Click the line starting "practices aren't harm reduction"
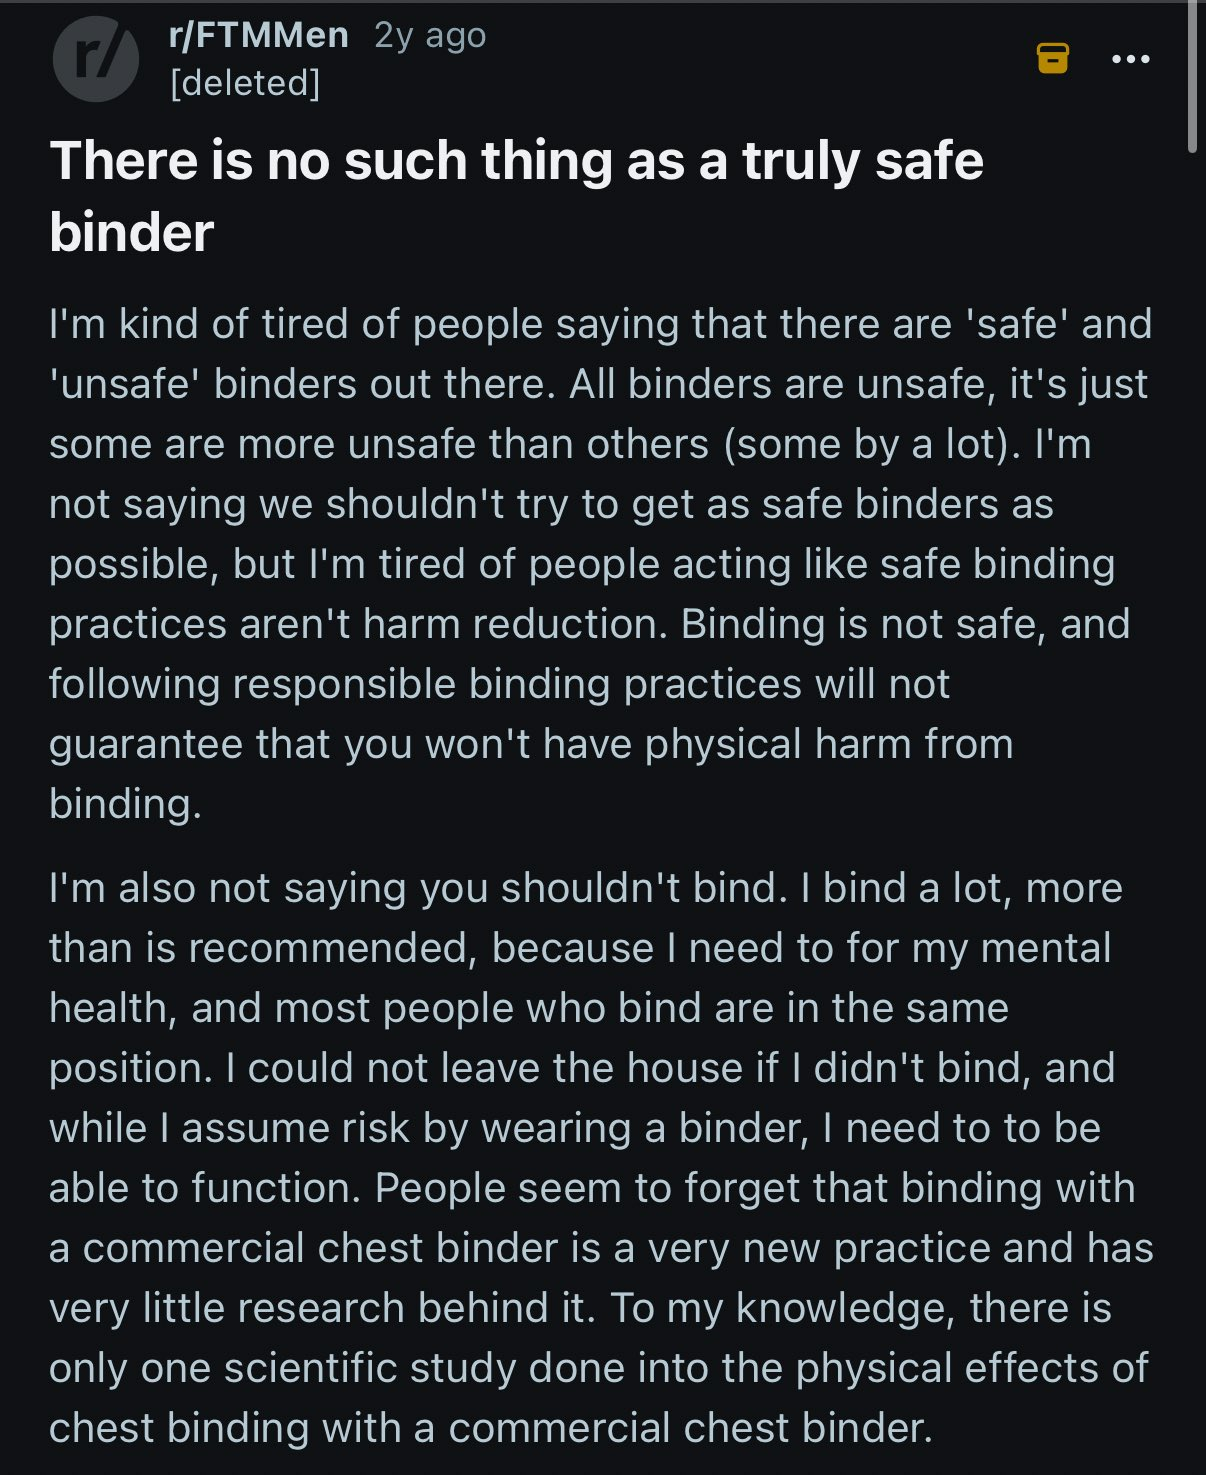 589,624
